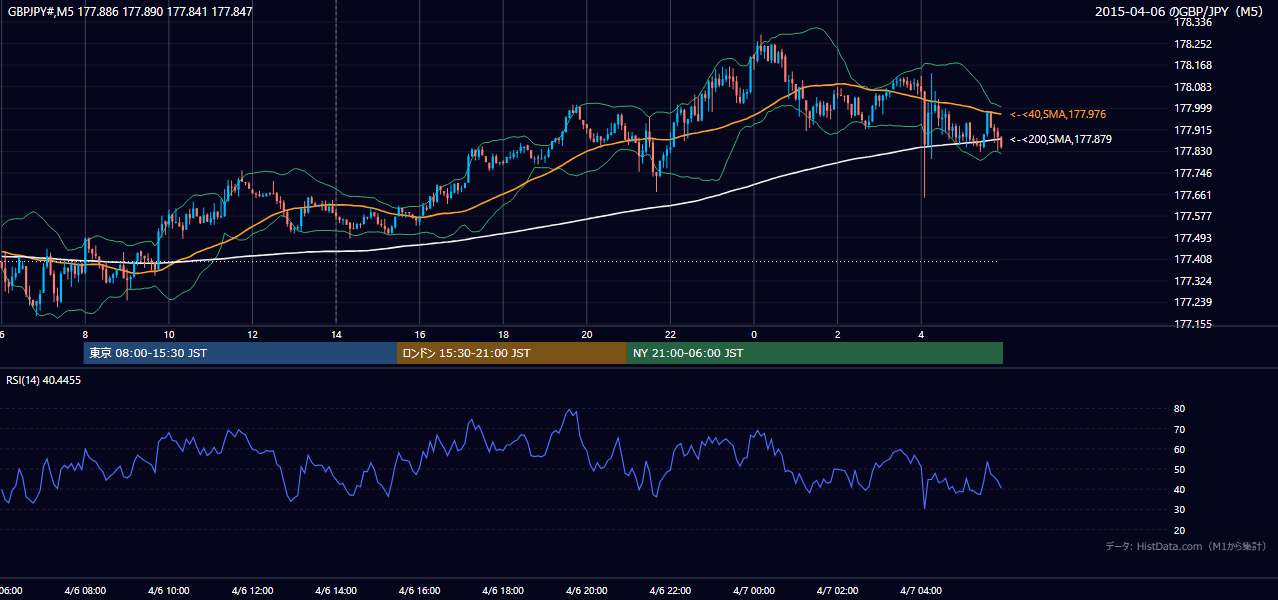
Task: Open the HistData.com data source credit
Action: click(x=1186, y=546)
